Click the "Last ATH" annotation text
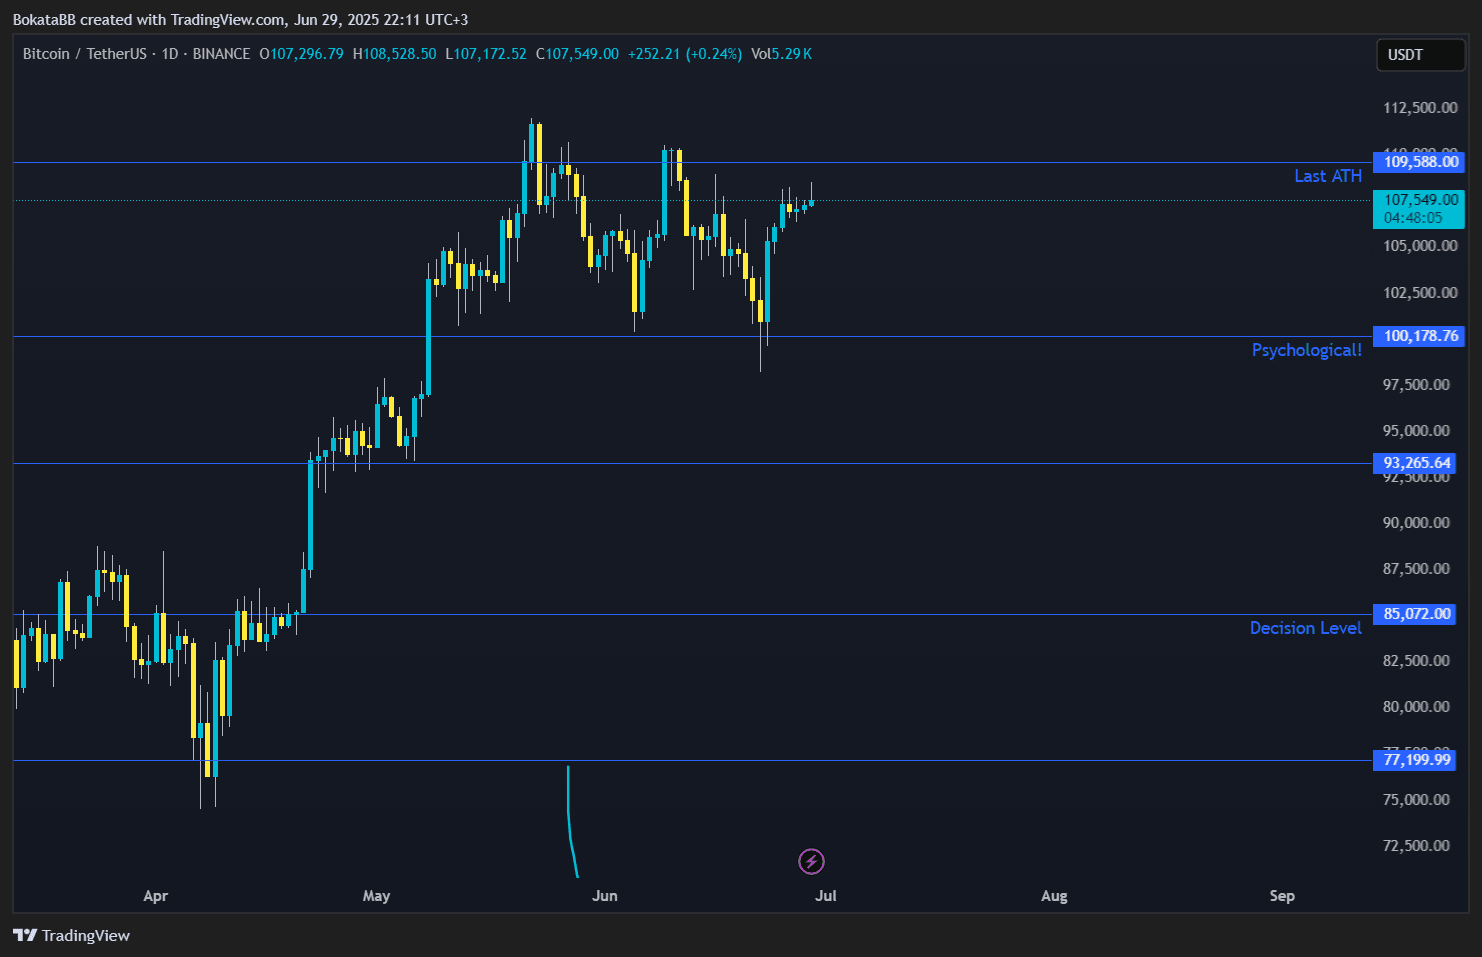Viewport: 1482px width, 957px height. (x=1328, y=176)
